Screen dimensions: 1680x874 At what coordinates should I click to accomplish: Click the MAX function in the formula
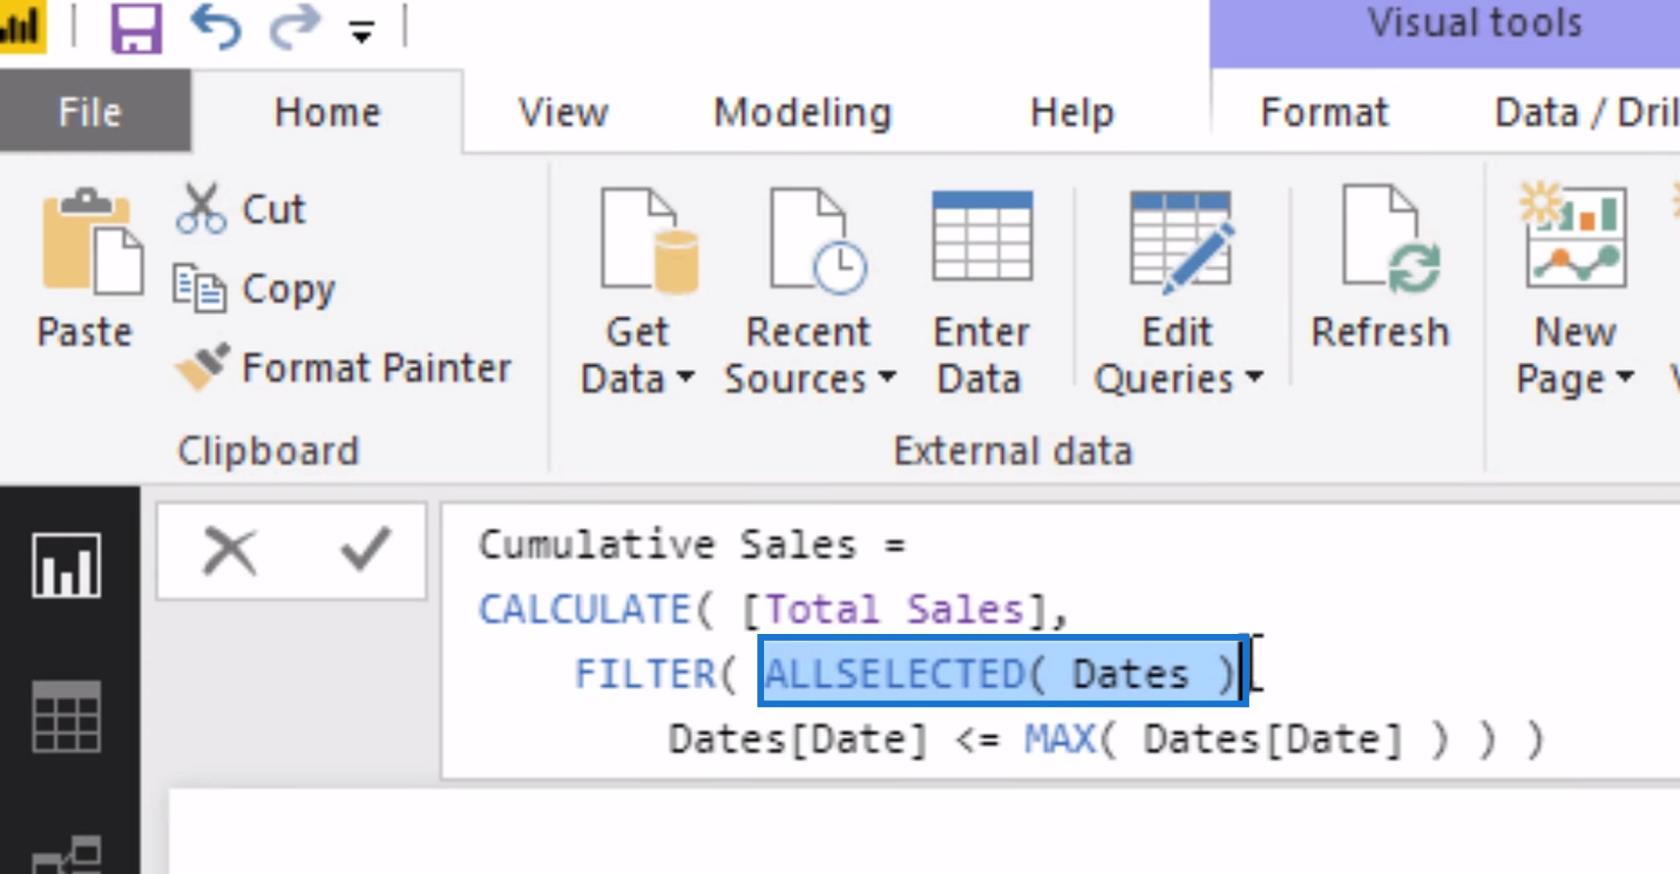tap(1059, 739)
